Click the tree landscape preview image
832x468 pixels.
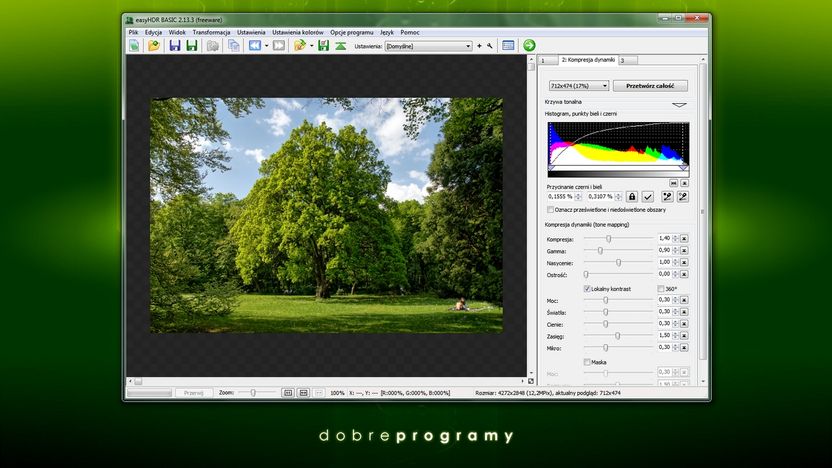point(326,215)
